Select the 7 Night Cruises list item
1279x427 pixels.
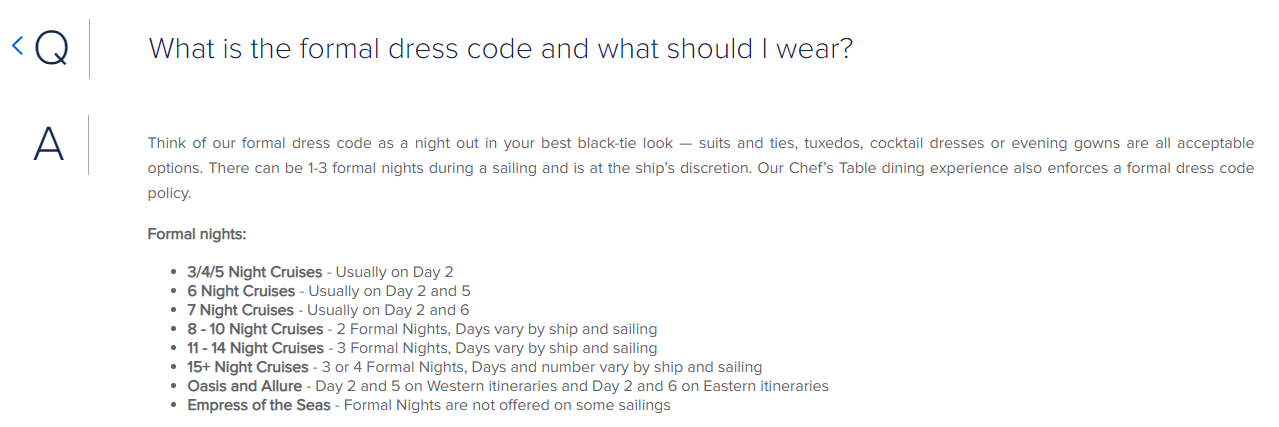(328, 310)
